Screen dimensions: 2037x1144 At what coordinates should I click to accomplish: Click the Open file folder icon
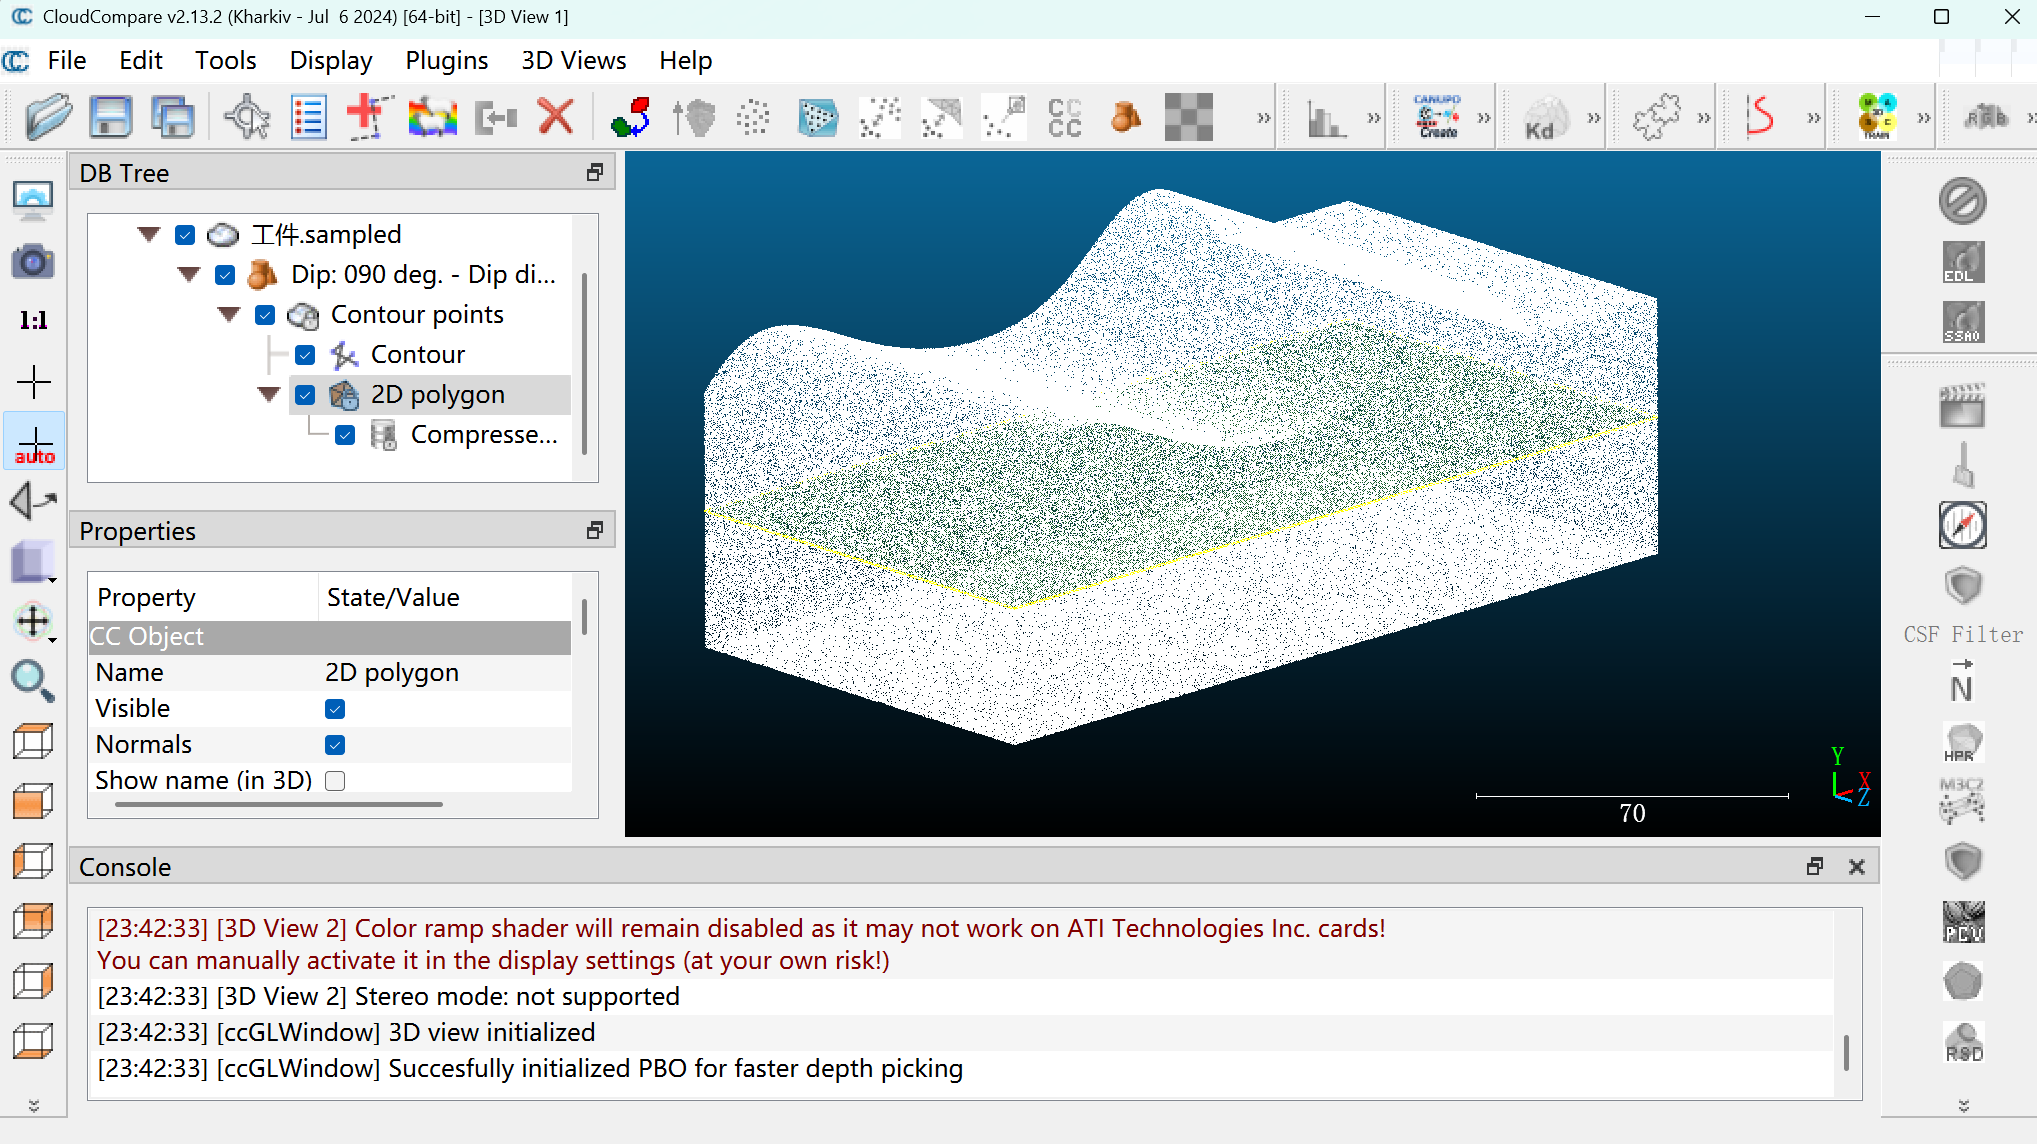pos(47,118)
